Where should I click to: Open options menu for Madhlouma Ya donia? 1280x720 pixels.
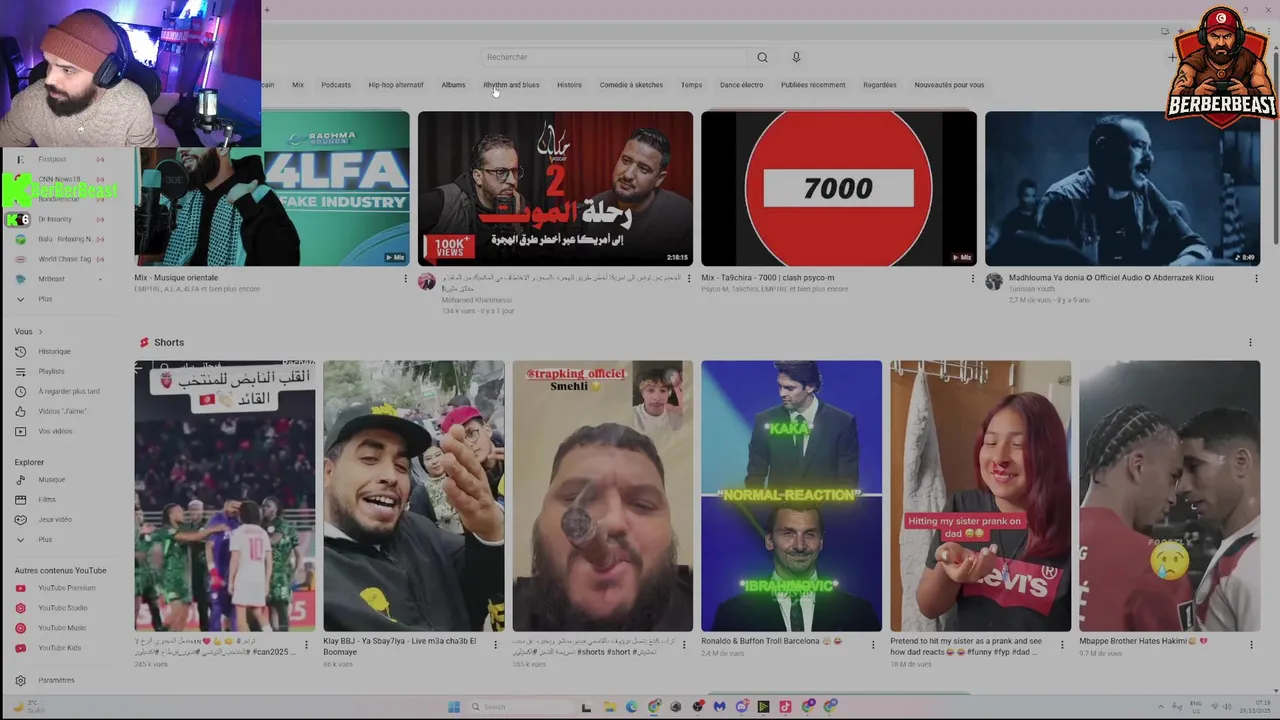pos(1257,279)
